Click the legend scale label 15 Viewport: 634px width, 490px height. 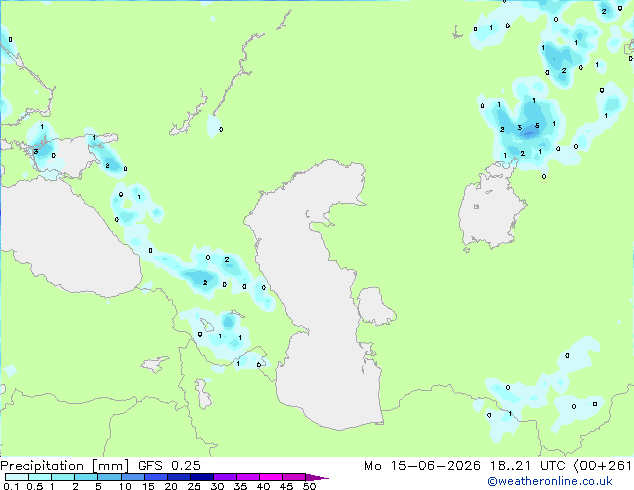coord(148,486)
